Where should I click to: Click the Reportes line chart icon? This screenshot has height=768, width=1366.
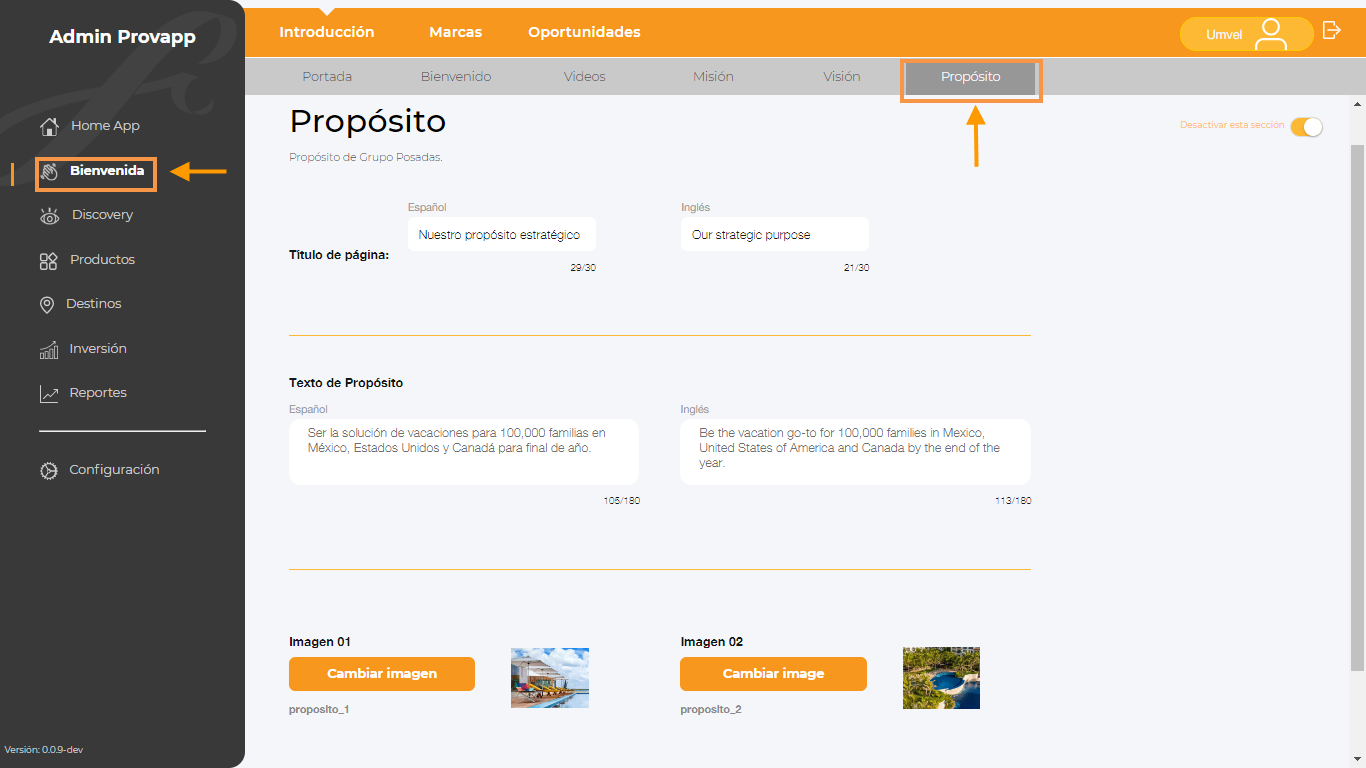pos(49,394)
